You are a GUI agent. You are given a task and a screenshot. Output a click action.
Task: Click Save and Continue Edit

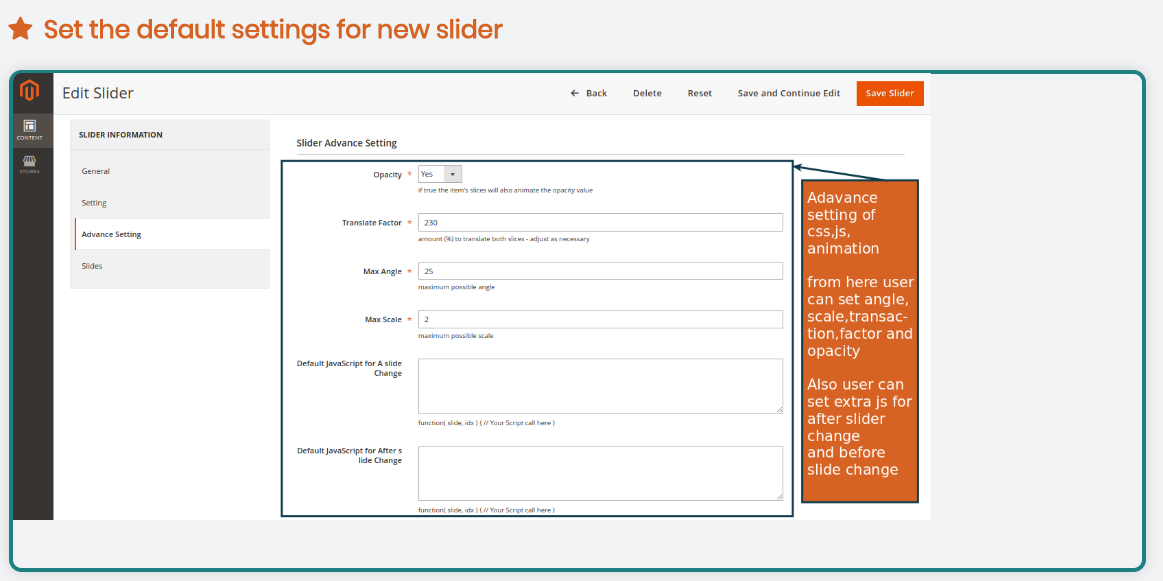[x=788, y=93]
